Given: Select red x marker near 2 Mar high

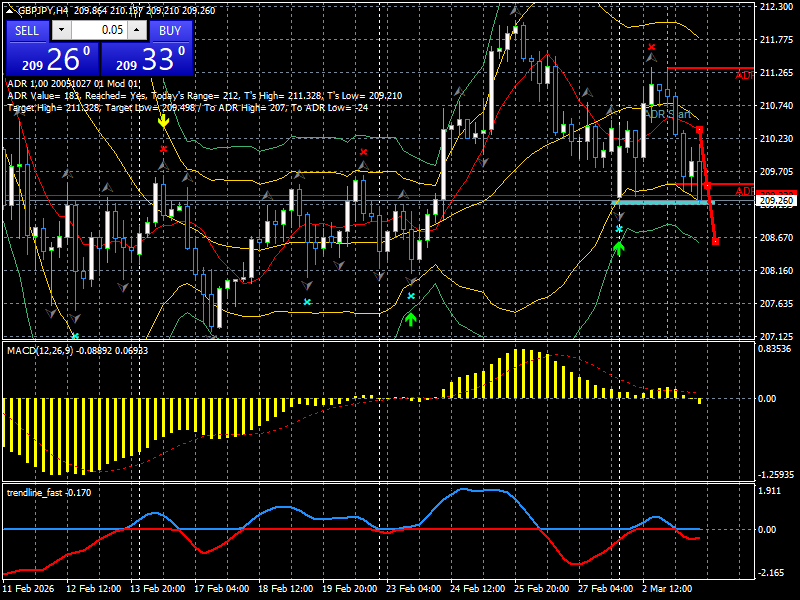Looking at the screenshot, I should [652, 47].
